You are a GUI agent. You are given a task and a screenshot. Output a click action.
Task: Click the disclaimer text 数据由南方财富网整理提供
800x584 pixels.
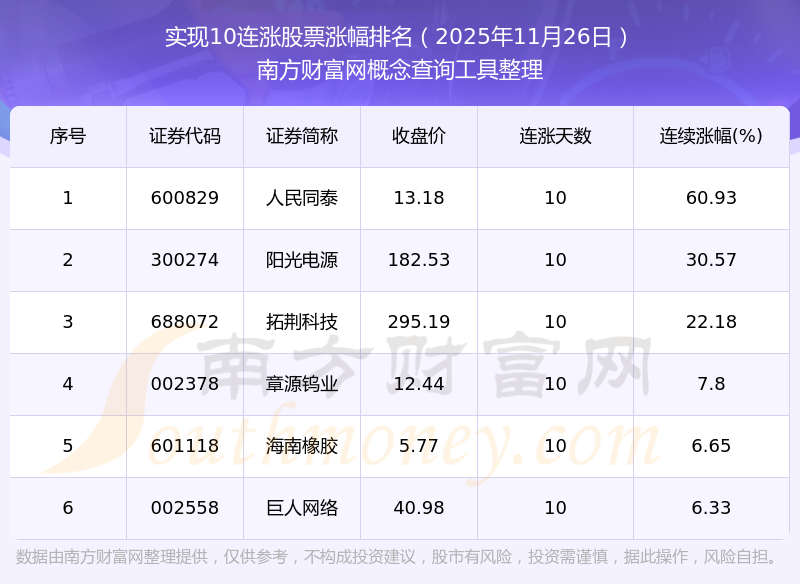click(112, 557)
